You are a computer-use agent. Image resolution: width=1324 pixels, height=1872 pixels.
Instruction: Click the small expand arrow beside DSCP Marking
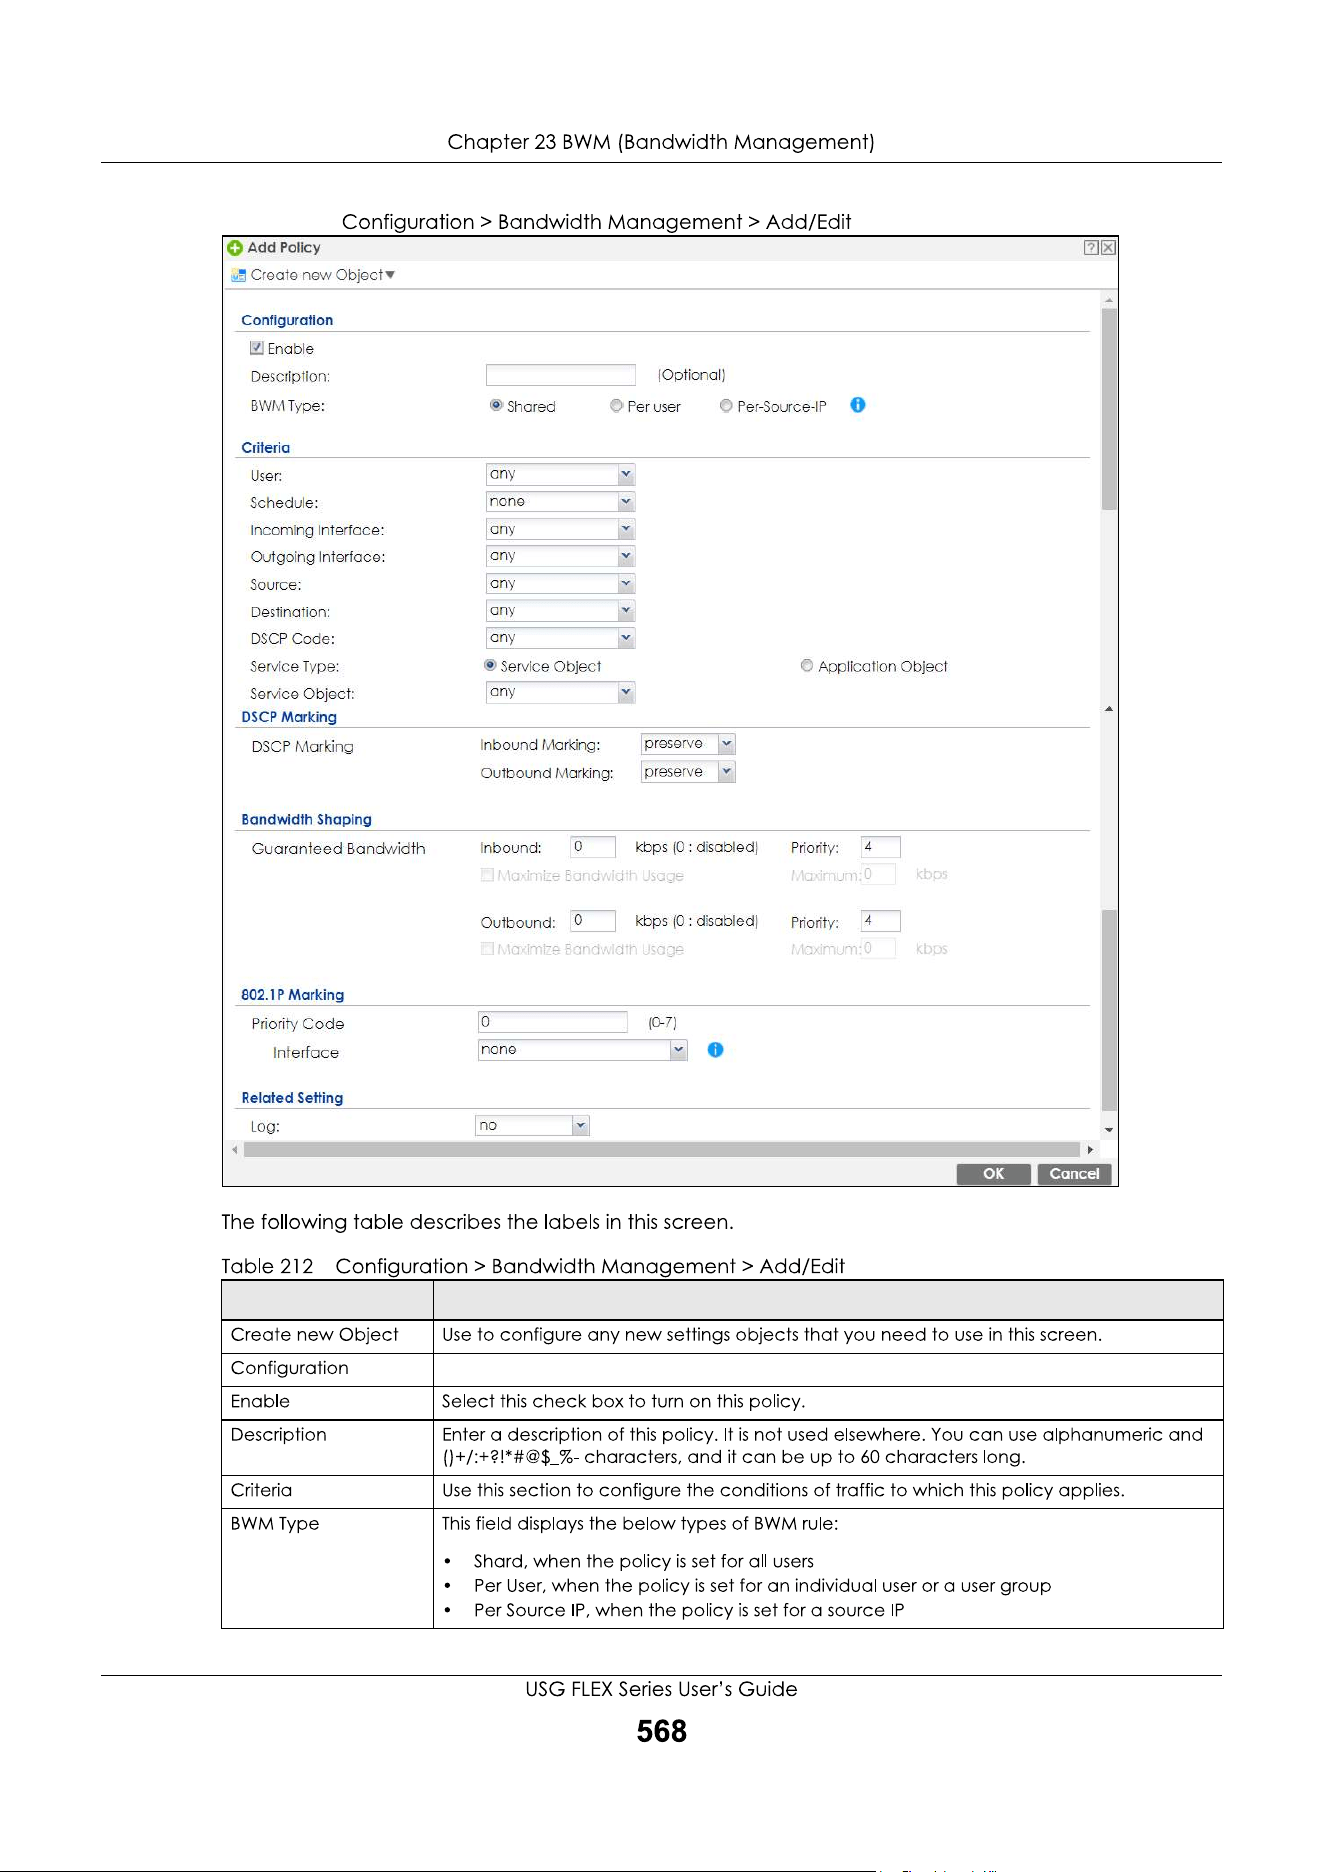[1109, 709]
